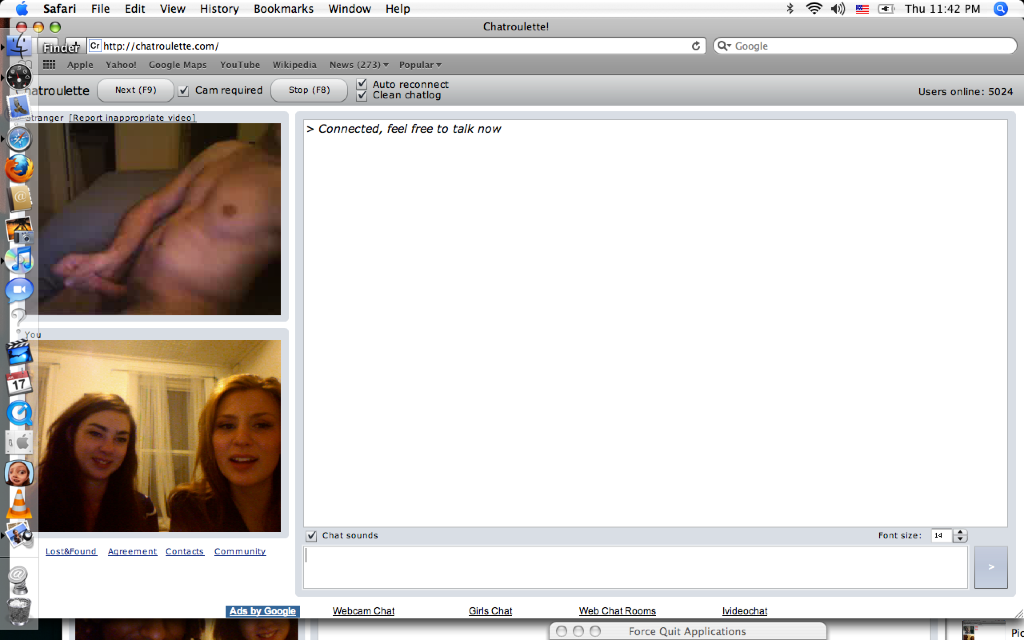Screen dimensions: 1024x640
Task: Focus the chatroulette.com address bar
Action: tap(396, 46)
